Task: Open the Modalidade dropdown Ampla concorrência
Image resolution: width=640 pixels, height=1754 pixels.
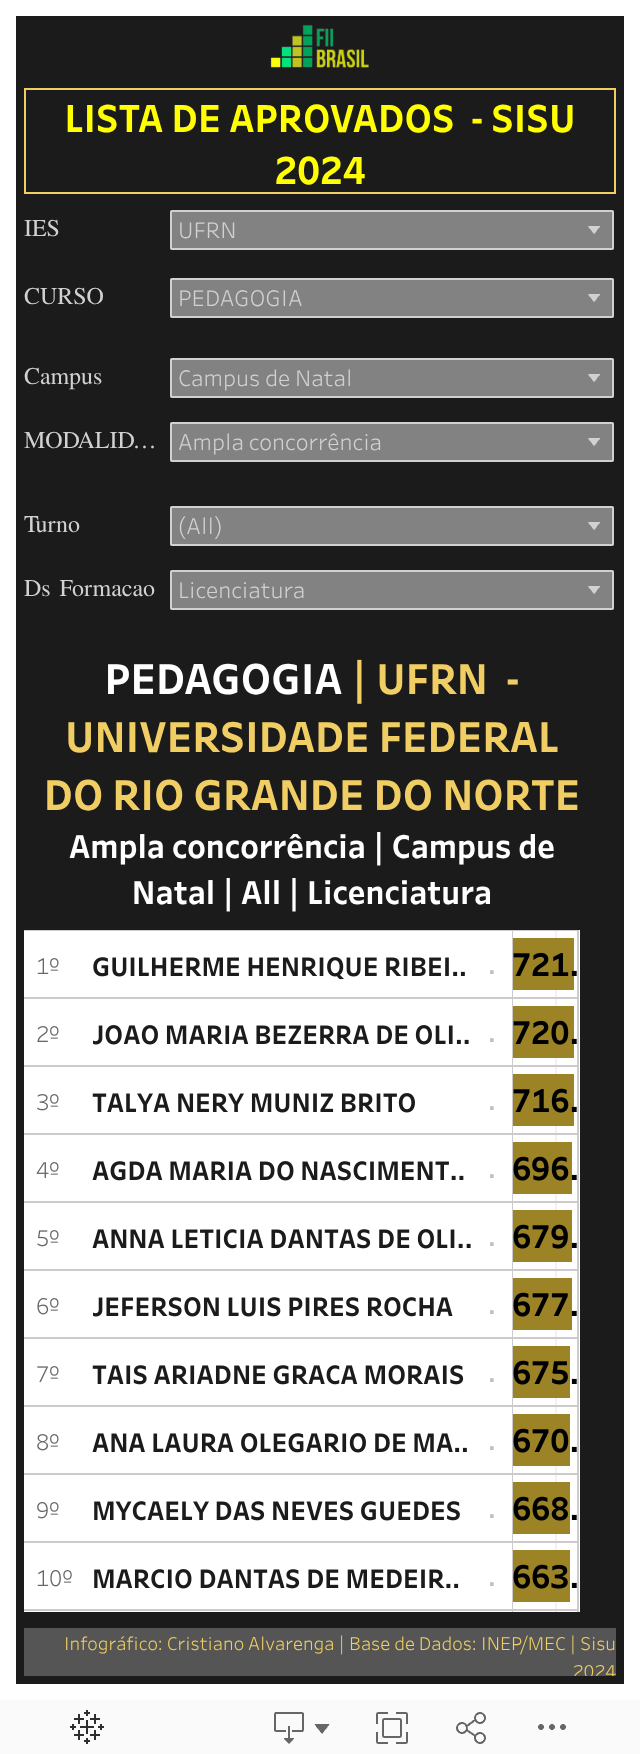Action: (391, 442)
